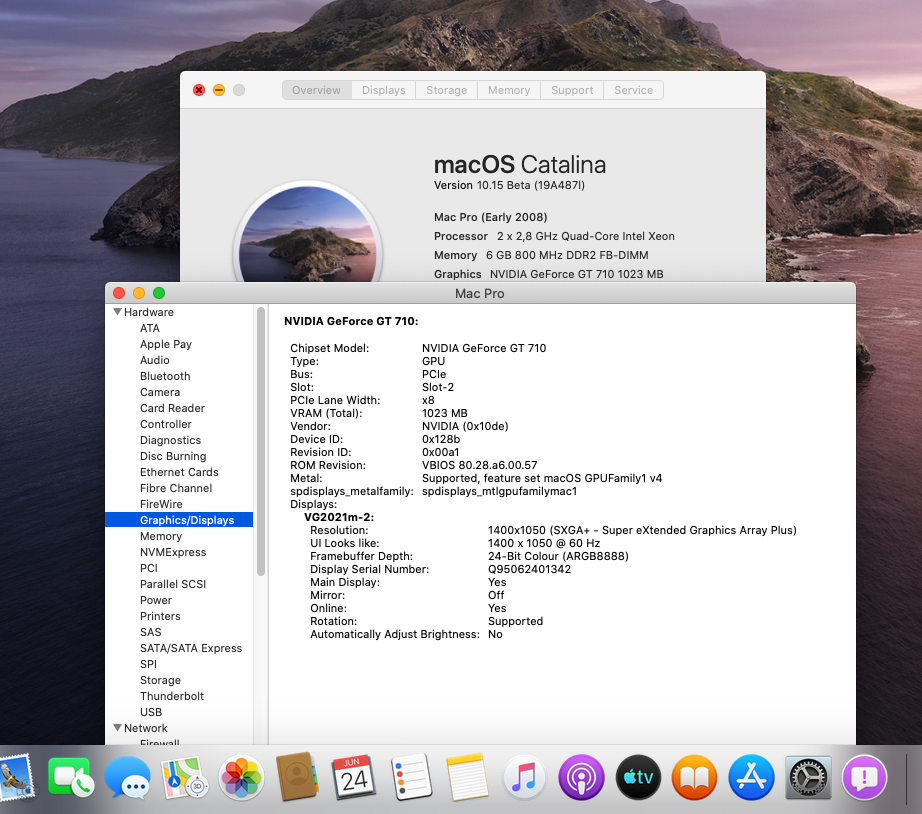Select Disc Burning in the sidebar
Viewport: 922px width, 814px height.
point(173,456)
